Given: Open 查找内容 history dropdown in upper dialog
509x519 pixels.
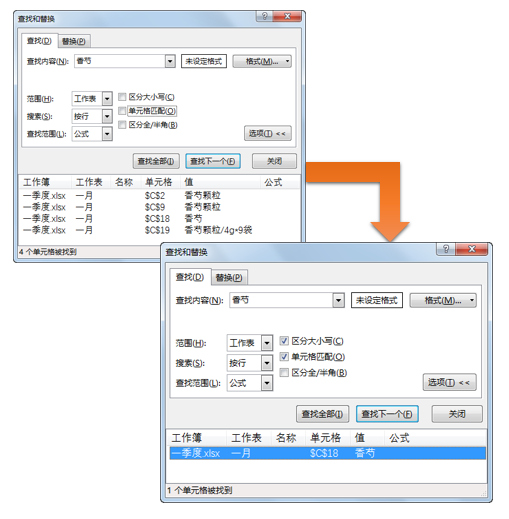Looking at the screenshot, I should click(x=170, y=61).
